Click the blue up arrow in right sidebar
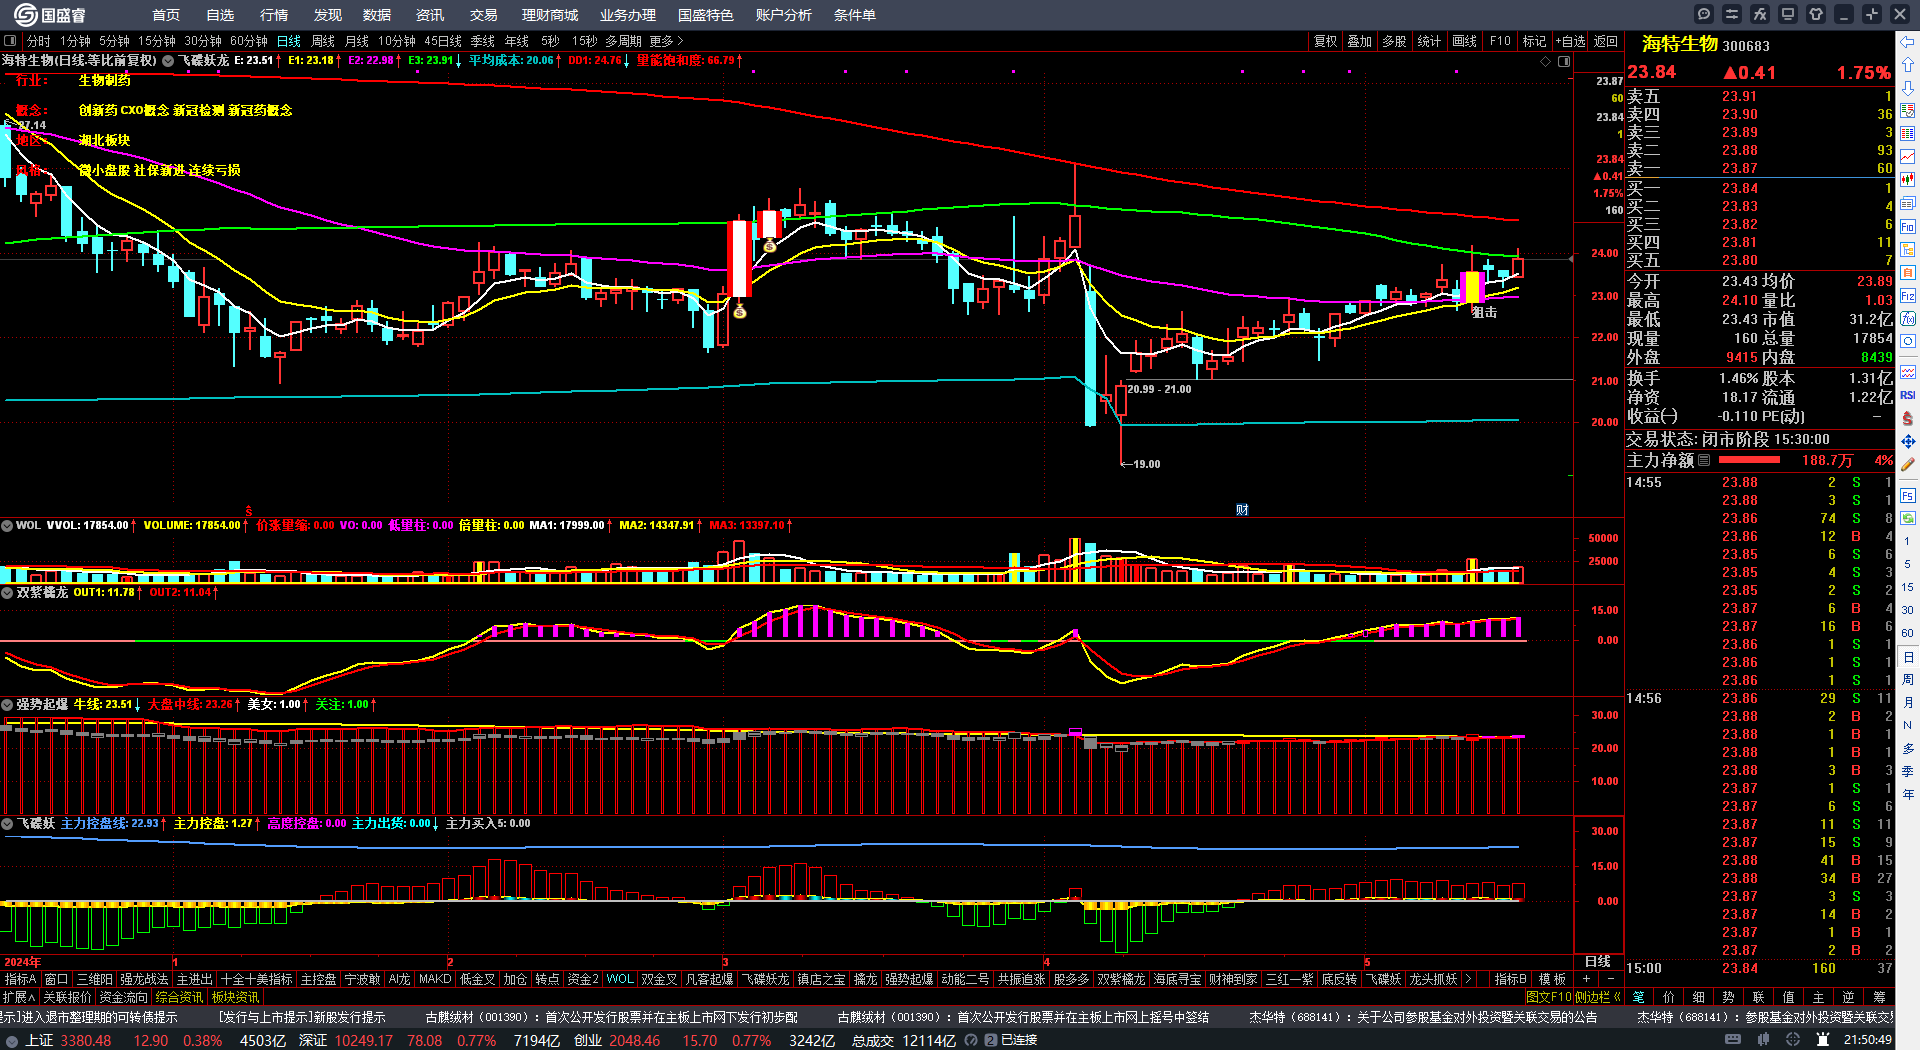This screenshot has width=1920, height=1050. (1908, 65)
